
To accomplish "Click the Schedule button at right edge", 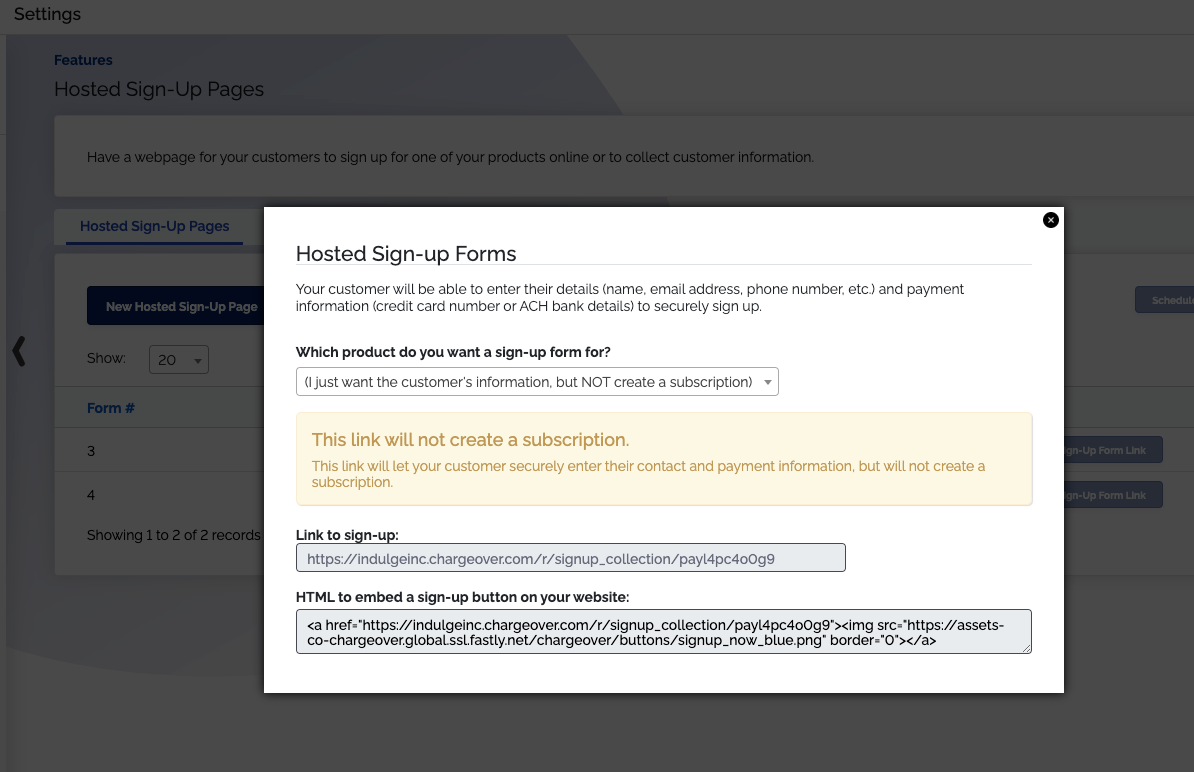I will click(x=1164, y=300).
